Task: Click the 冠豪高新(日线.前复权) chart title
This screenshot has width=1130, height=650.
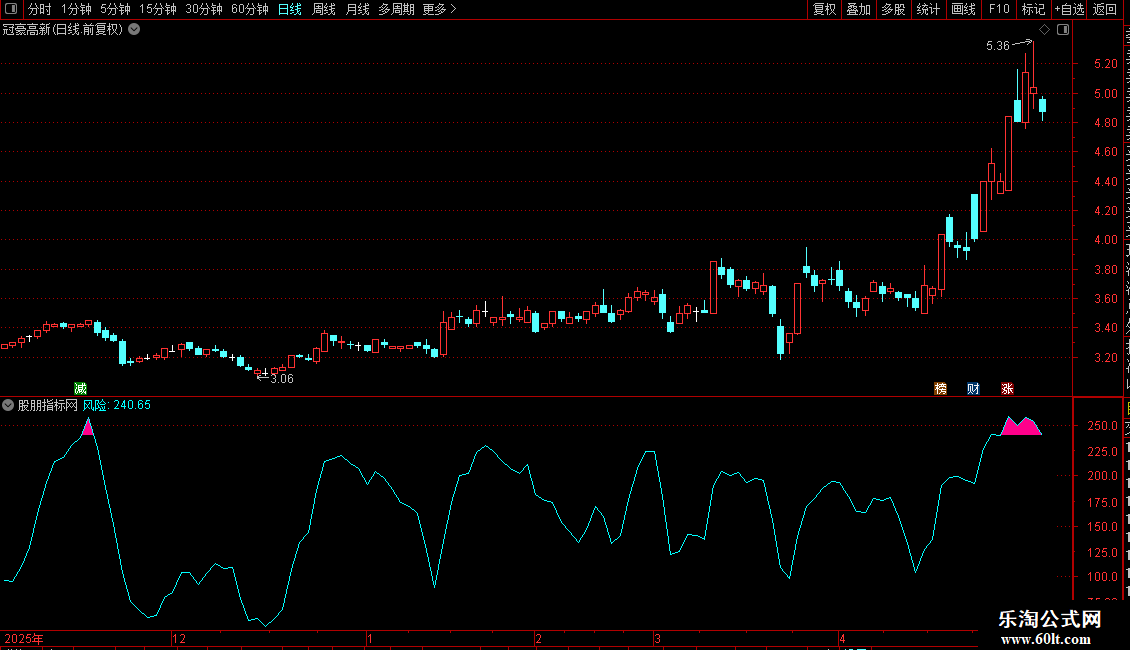Action: click(63, 30)
